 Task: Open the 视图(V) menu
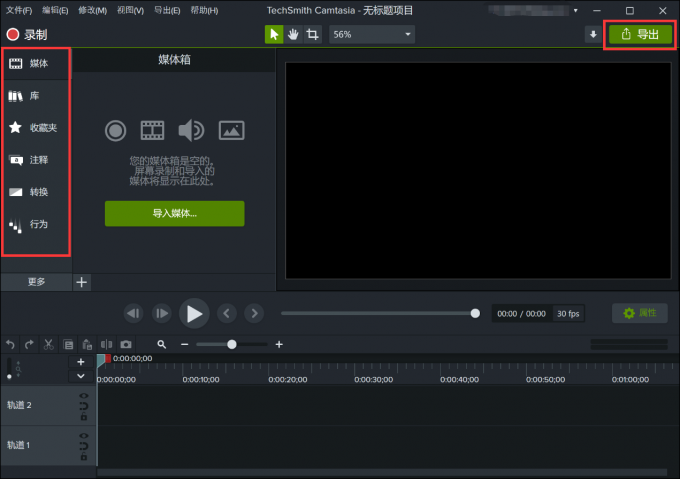130,10
